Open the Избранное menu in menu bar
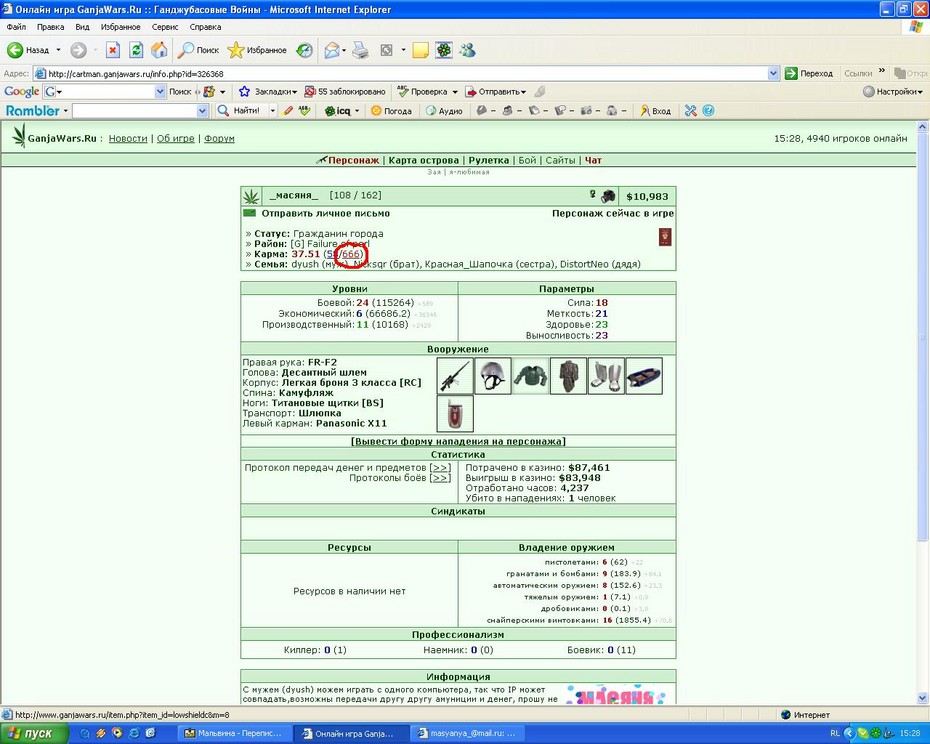The height and width of the screenshot is (744, 930). pyautogui.click(x=120, y=27)
